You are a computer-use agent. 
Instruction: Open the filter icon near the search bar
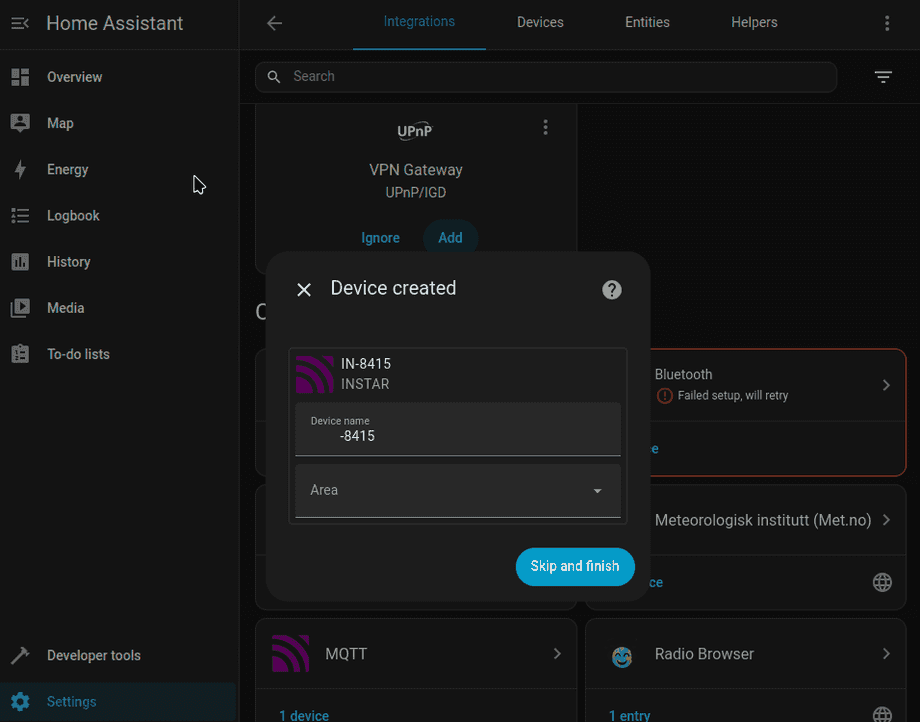click(x=883, y=76)
